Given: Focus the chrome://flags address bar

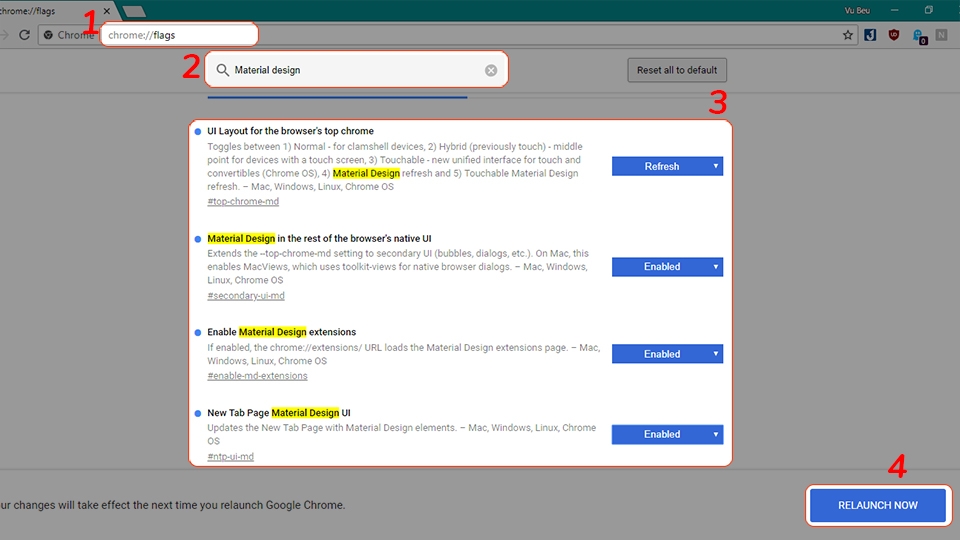Looking at the screenshot, I should click(x=179, y=35).
